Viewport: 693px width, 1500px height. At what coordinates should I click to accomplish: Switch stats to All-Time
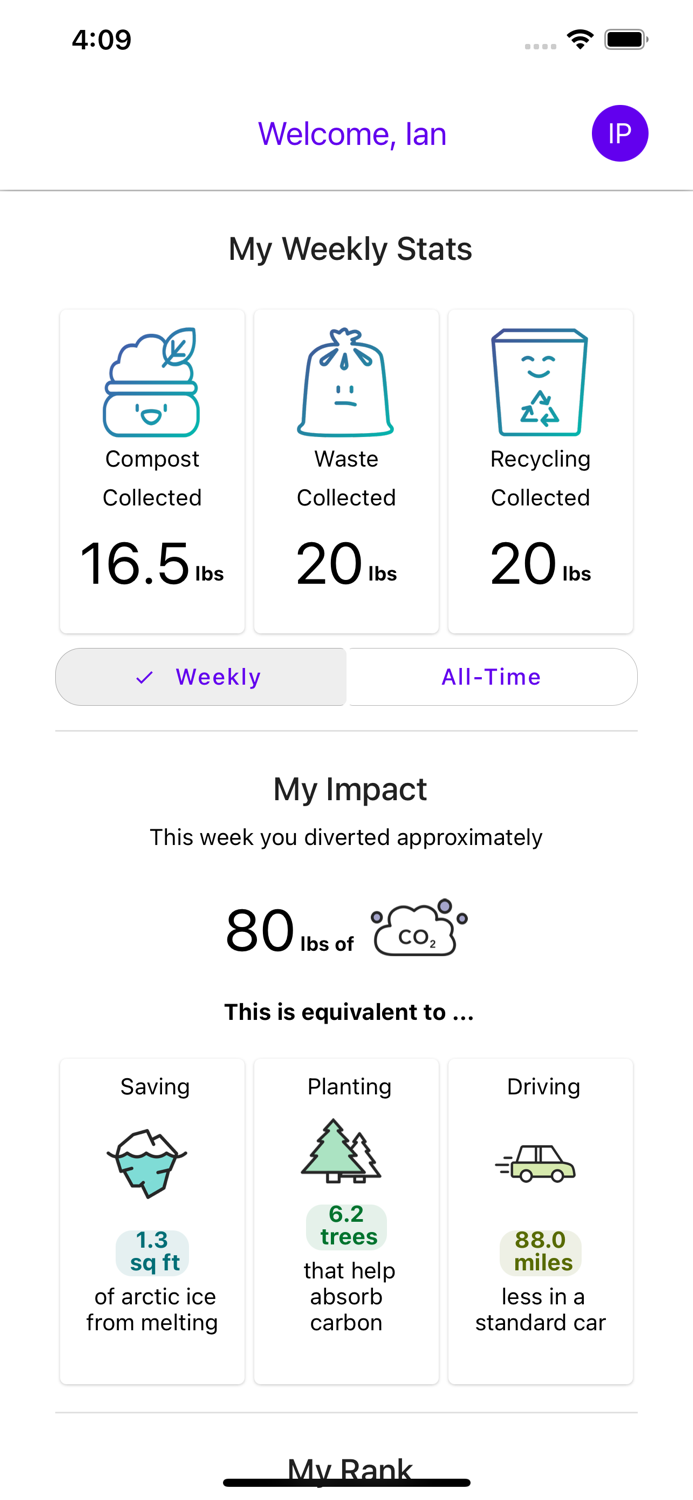pos(491,677)
